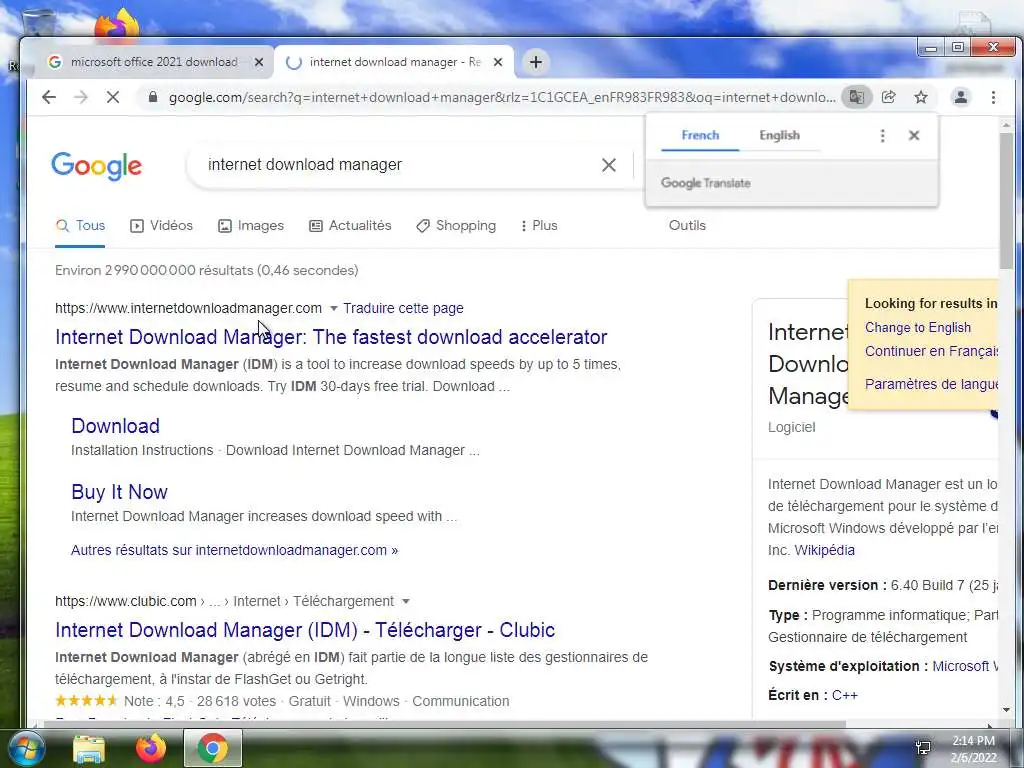Select English in the translate popup
Image resolution: width=1024 pixels, height=768 pixels.
(779, 135)
